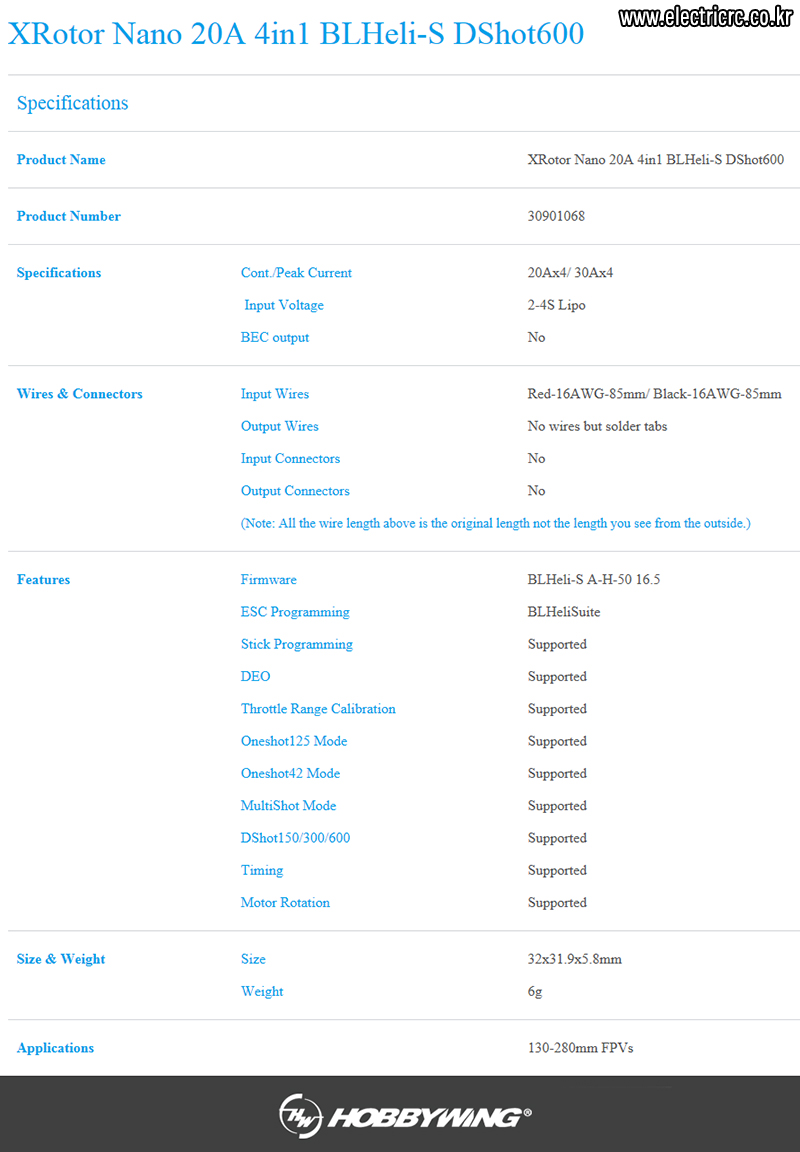The height and width of the screenshot is (1152, 800).
Task: Click the ESC Programming label
Action: click(295, 612)
